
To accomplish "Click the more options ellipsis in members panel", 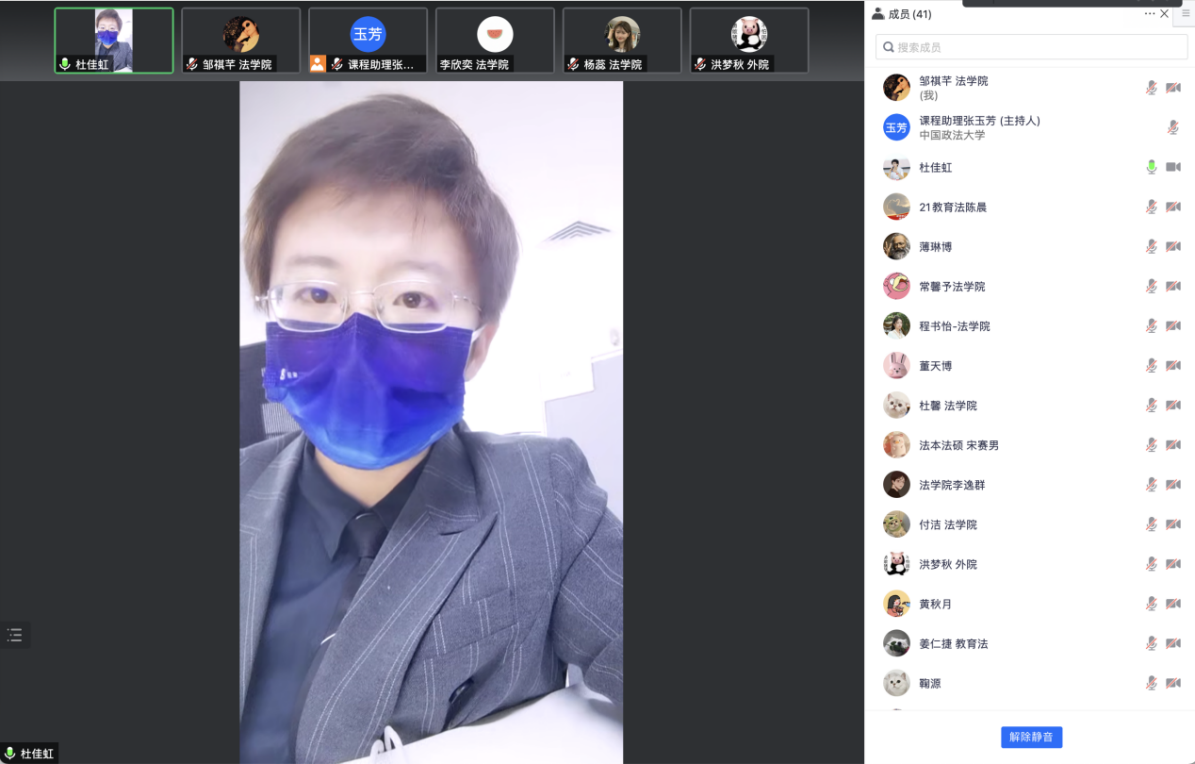I will point(1149,14).
